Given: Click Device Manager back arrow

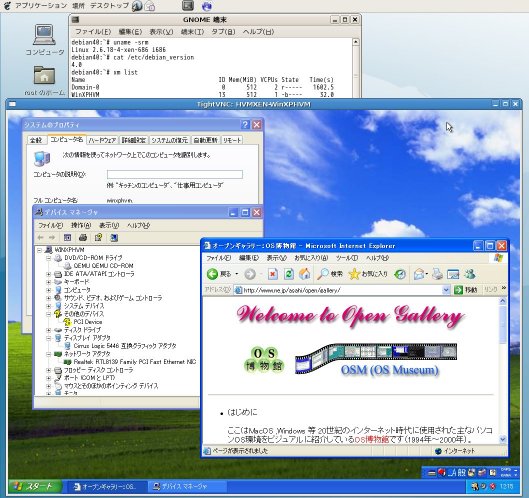Looking at the screenshot, I should (x=40, y=238).
